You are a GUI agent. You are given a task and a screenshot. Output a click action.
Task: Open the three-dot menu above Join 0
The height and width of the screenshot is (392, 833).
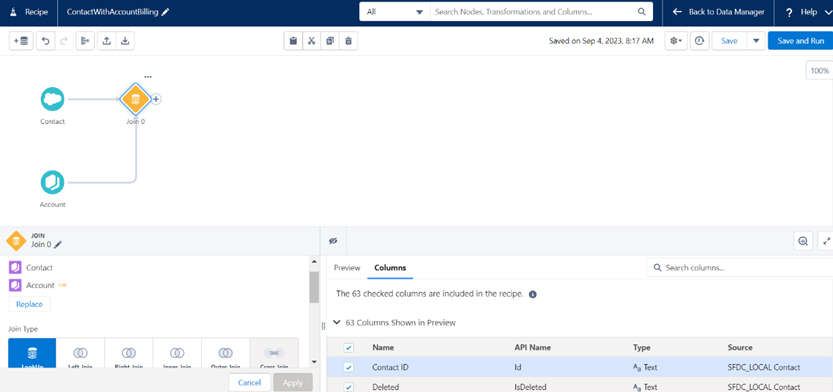pos(148,77)
